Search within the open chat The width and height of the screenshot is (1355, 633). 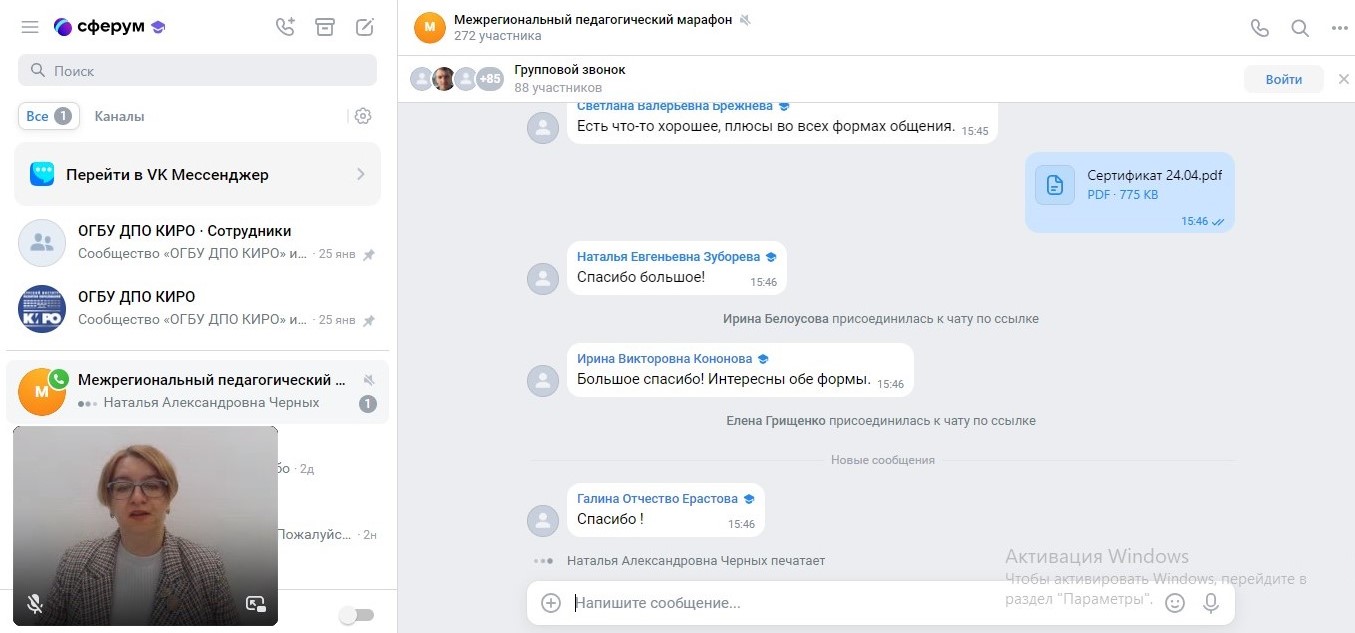coord(1300,28)
